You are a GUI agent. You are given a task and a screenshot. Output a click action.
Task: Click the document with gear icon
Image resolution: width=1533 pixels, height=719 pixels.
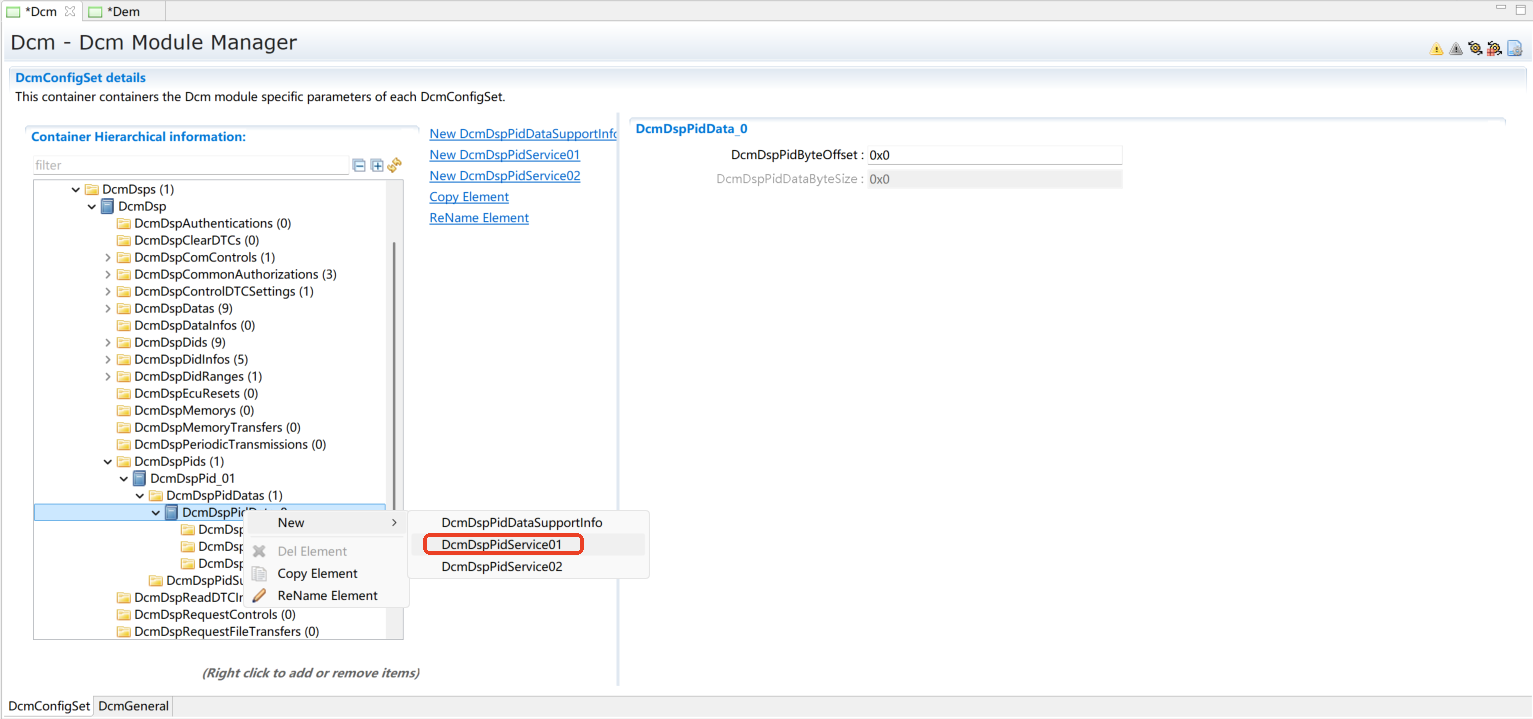1514,48
